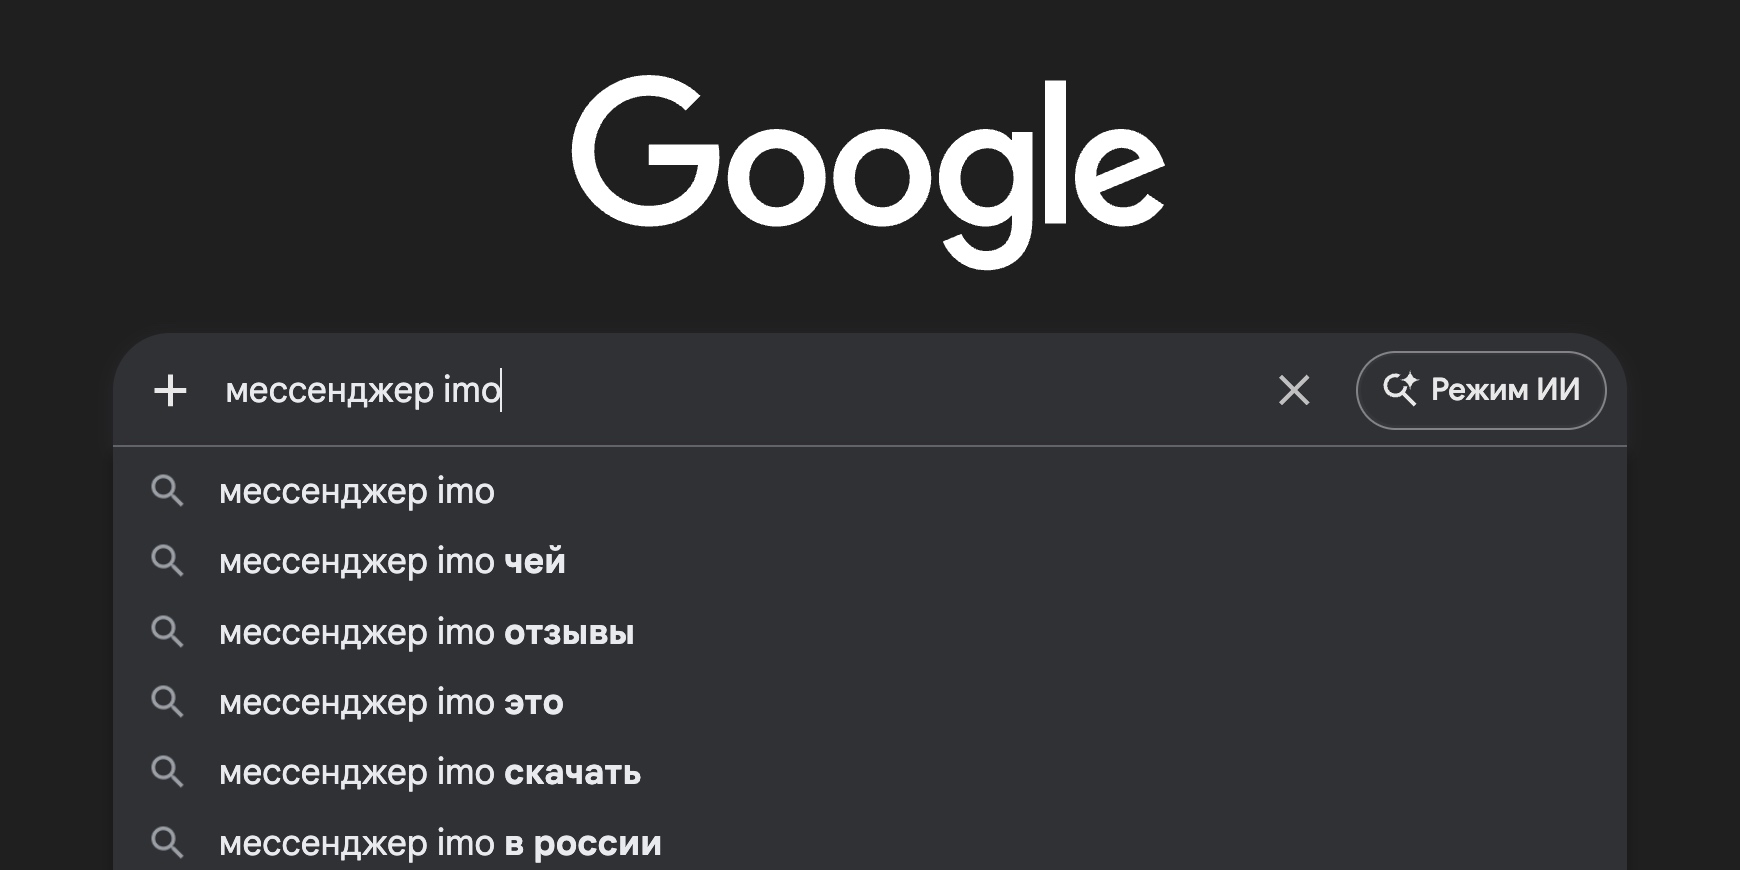Viewport: 1740px width, 870px height.
Task: Choose the suggestion 'мессенджер imo в россии'
Action: pos(440,842)
